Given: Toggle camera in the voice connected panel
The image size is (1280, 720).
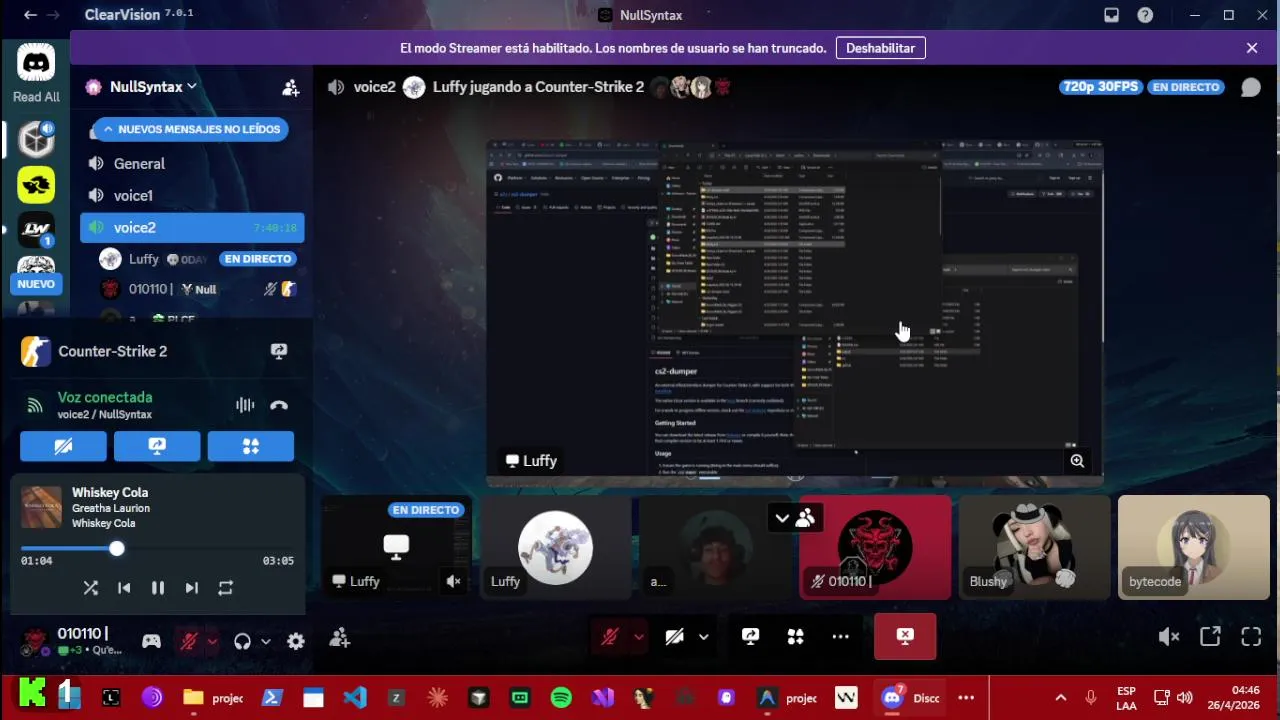Looking at the screenshot, I should (63, 447).
